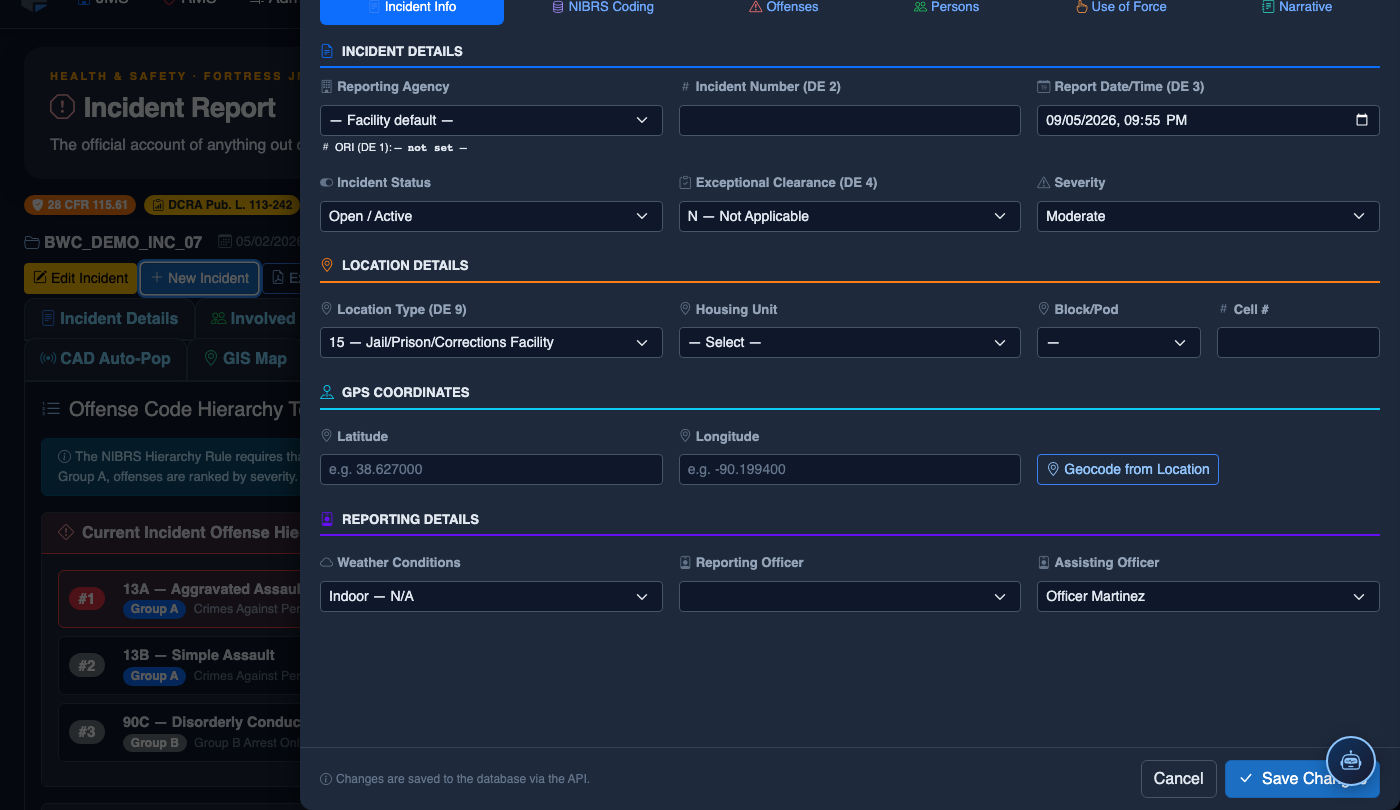
Task: Open the Block/Pod dropdown
Action: point(1119,342)
